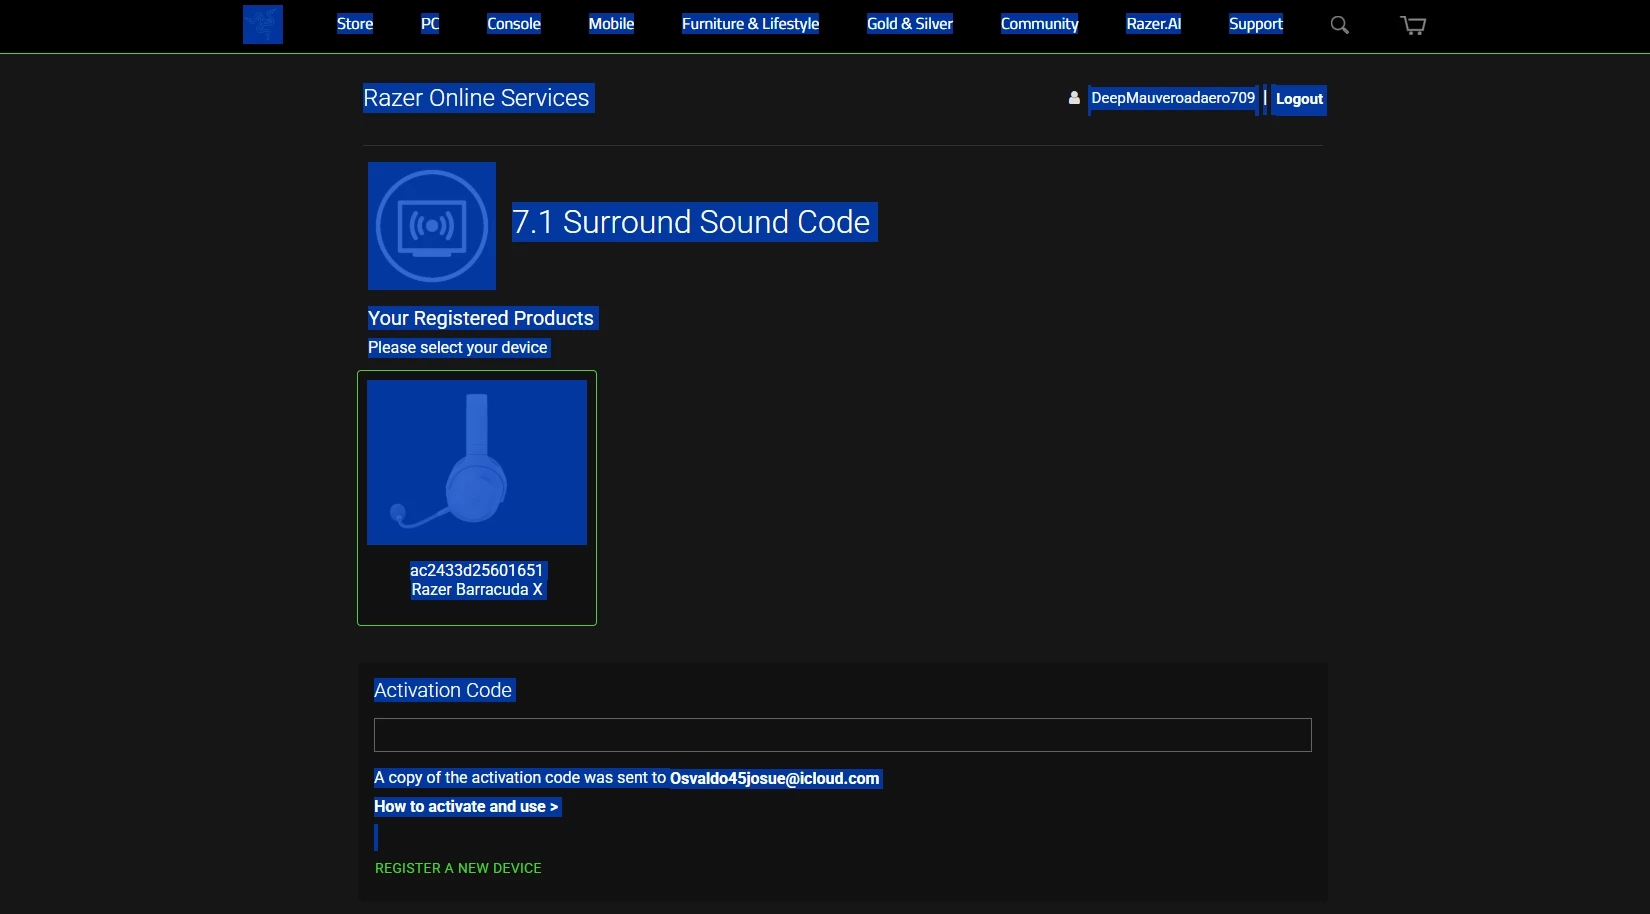
Task: Click the Razer Online Services heading
Action: point(476,98)
